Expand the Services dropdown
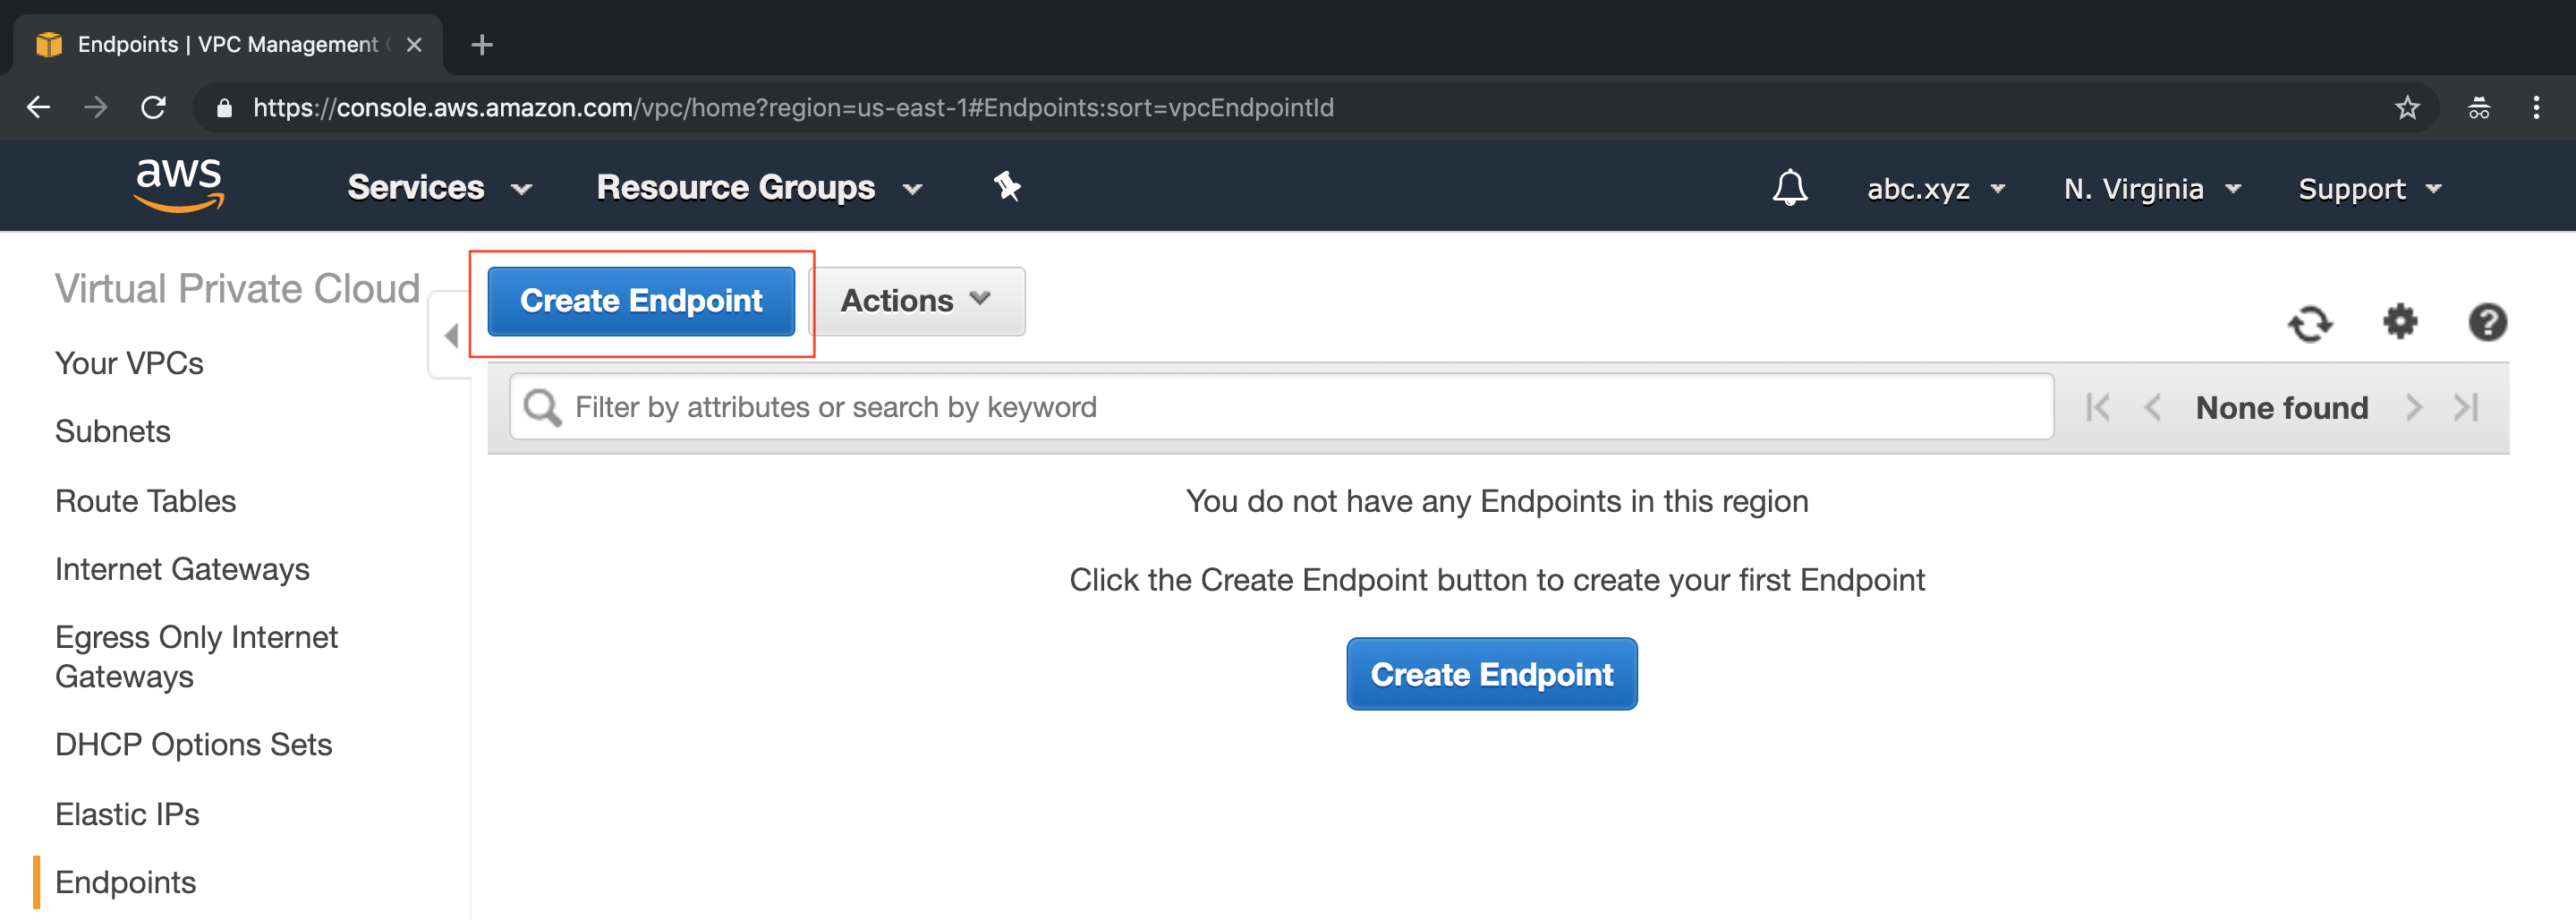Image resolution: width=2576 pixels, height=920 pixels. click(x=439, y=188)
